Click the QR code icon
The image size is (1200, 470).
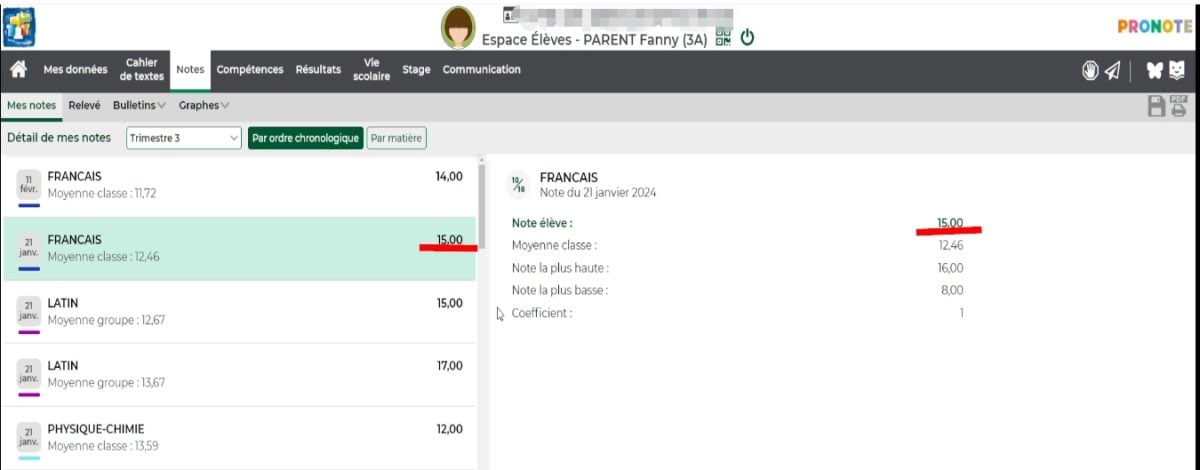pos(723,39)
